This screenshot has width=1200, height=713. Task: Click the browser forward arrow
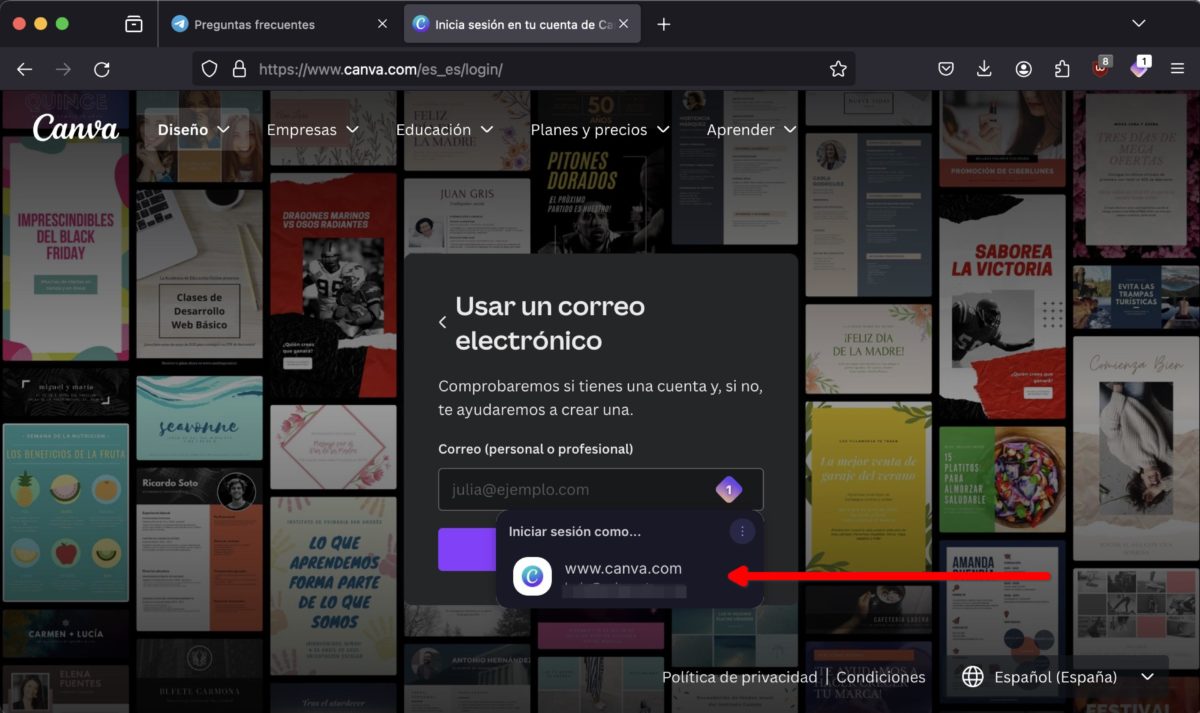pos(63,69)
